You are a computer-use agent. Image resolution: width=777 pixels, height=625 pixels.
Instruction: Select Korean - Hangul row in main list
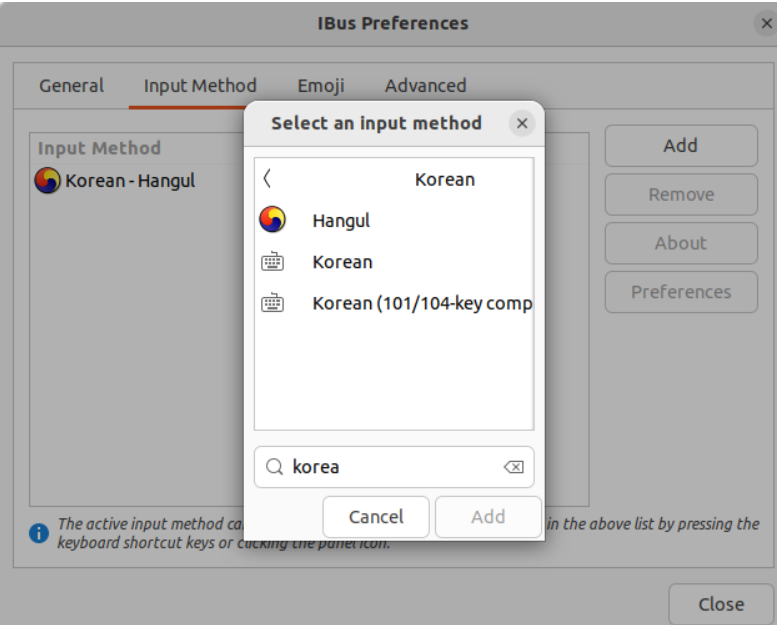(x=137, y=180)
